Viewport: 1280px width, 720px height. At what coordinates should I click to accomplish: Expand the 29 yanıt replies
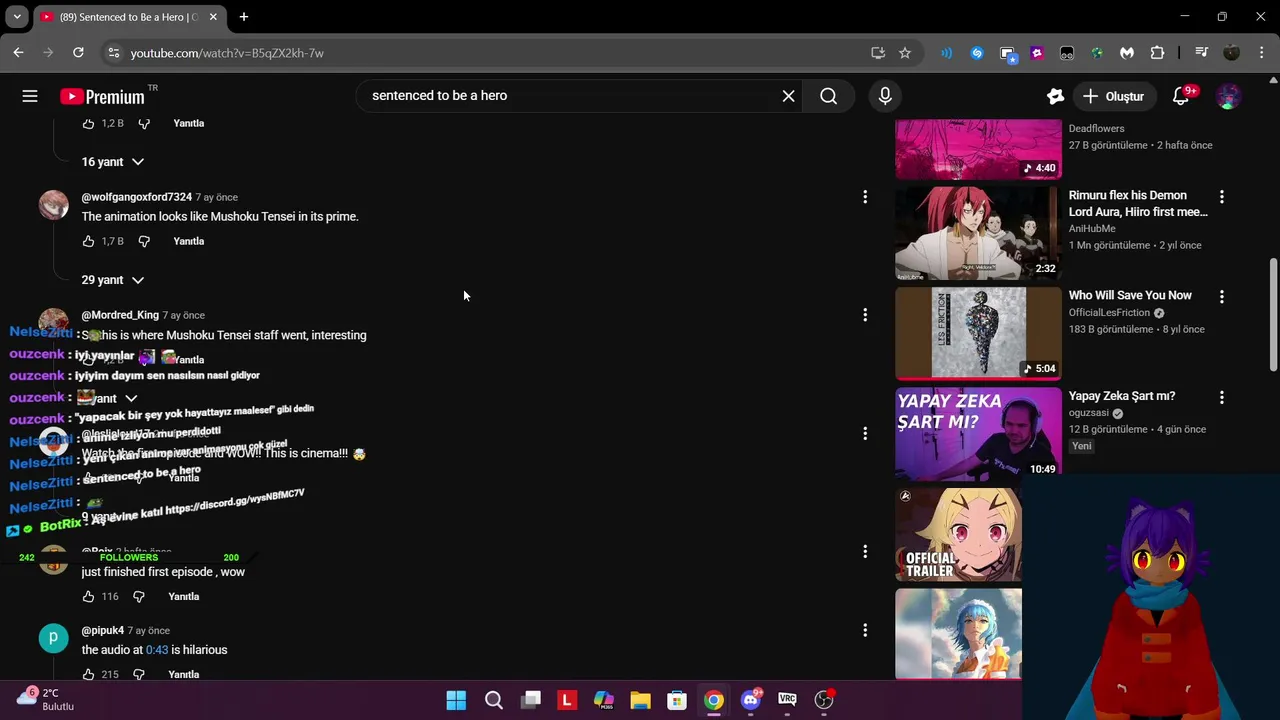pyautogui.click(x=112, y=280)
